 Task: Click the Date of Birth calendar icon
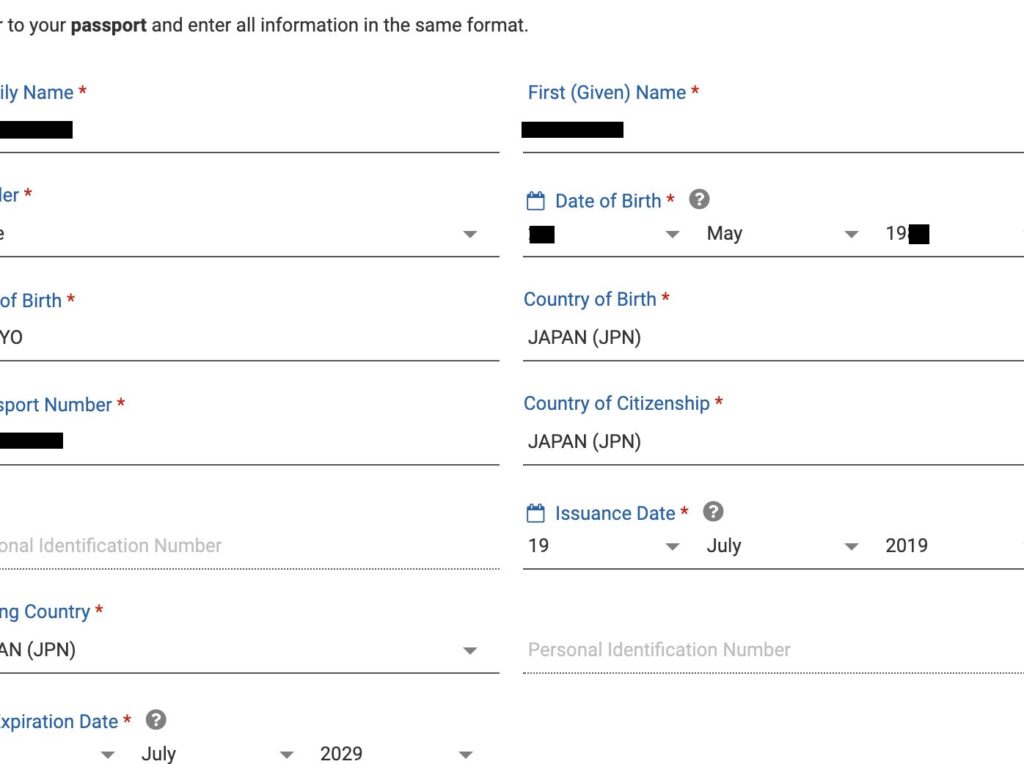coord(536,200)
